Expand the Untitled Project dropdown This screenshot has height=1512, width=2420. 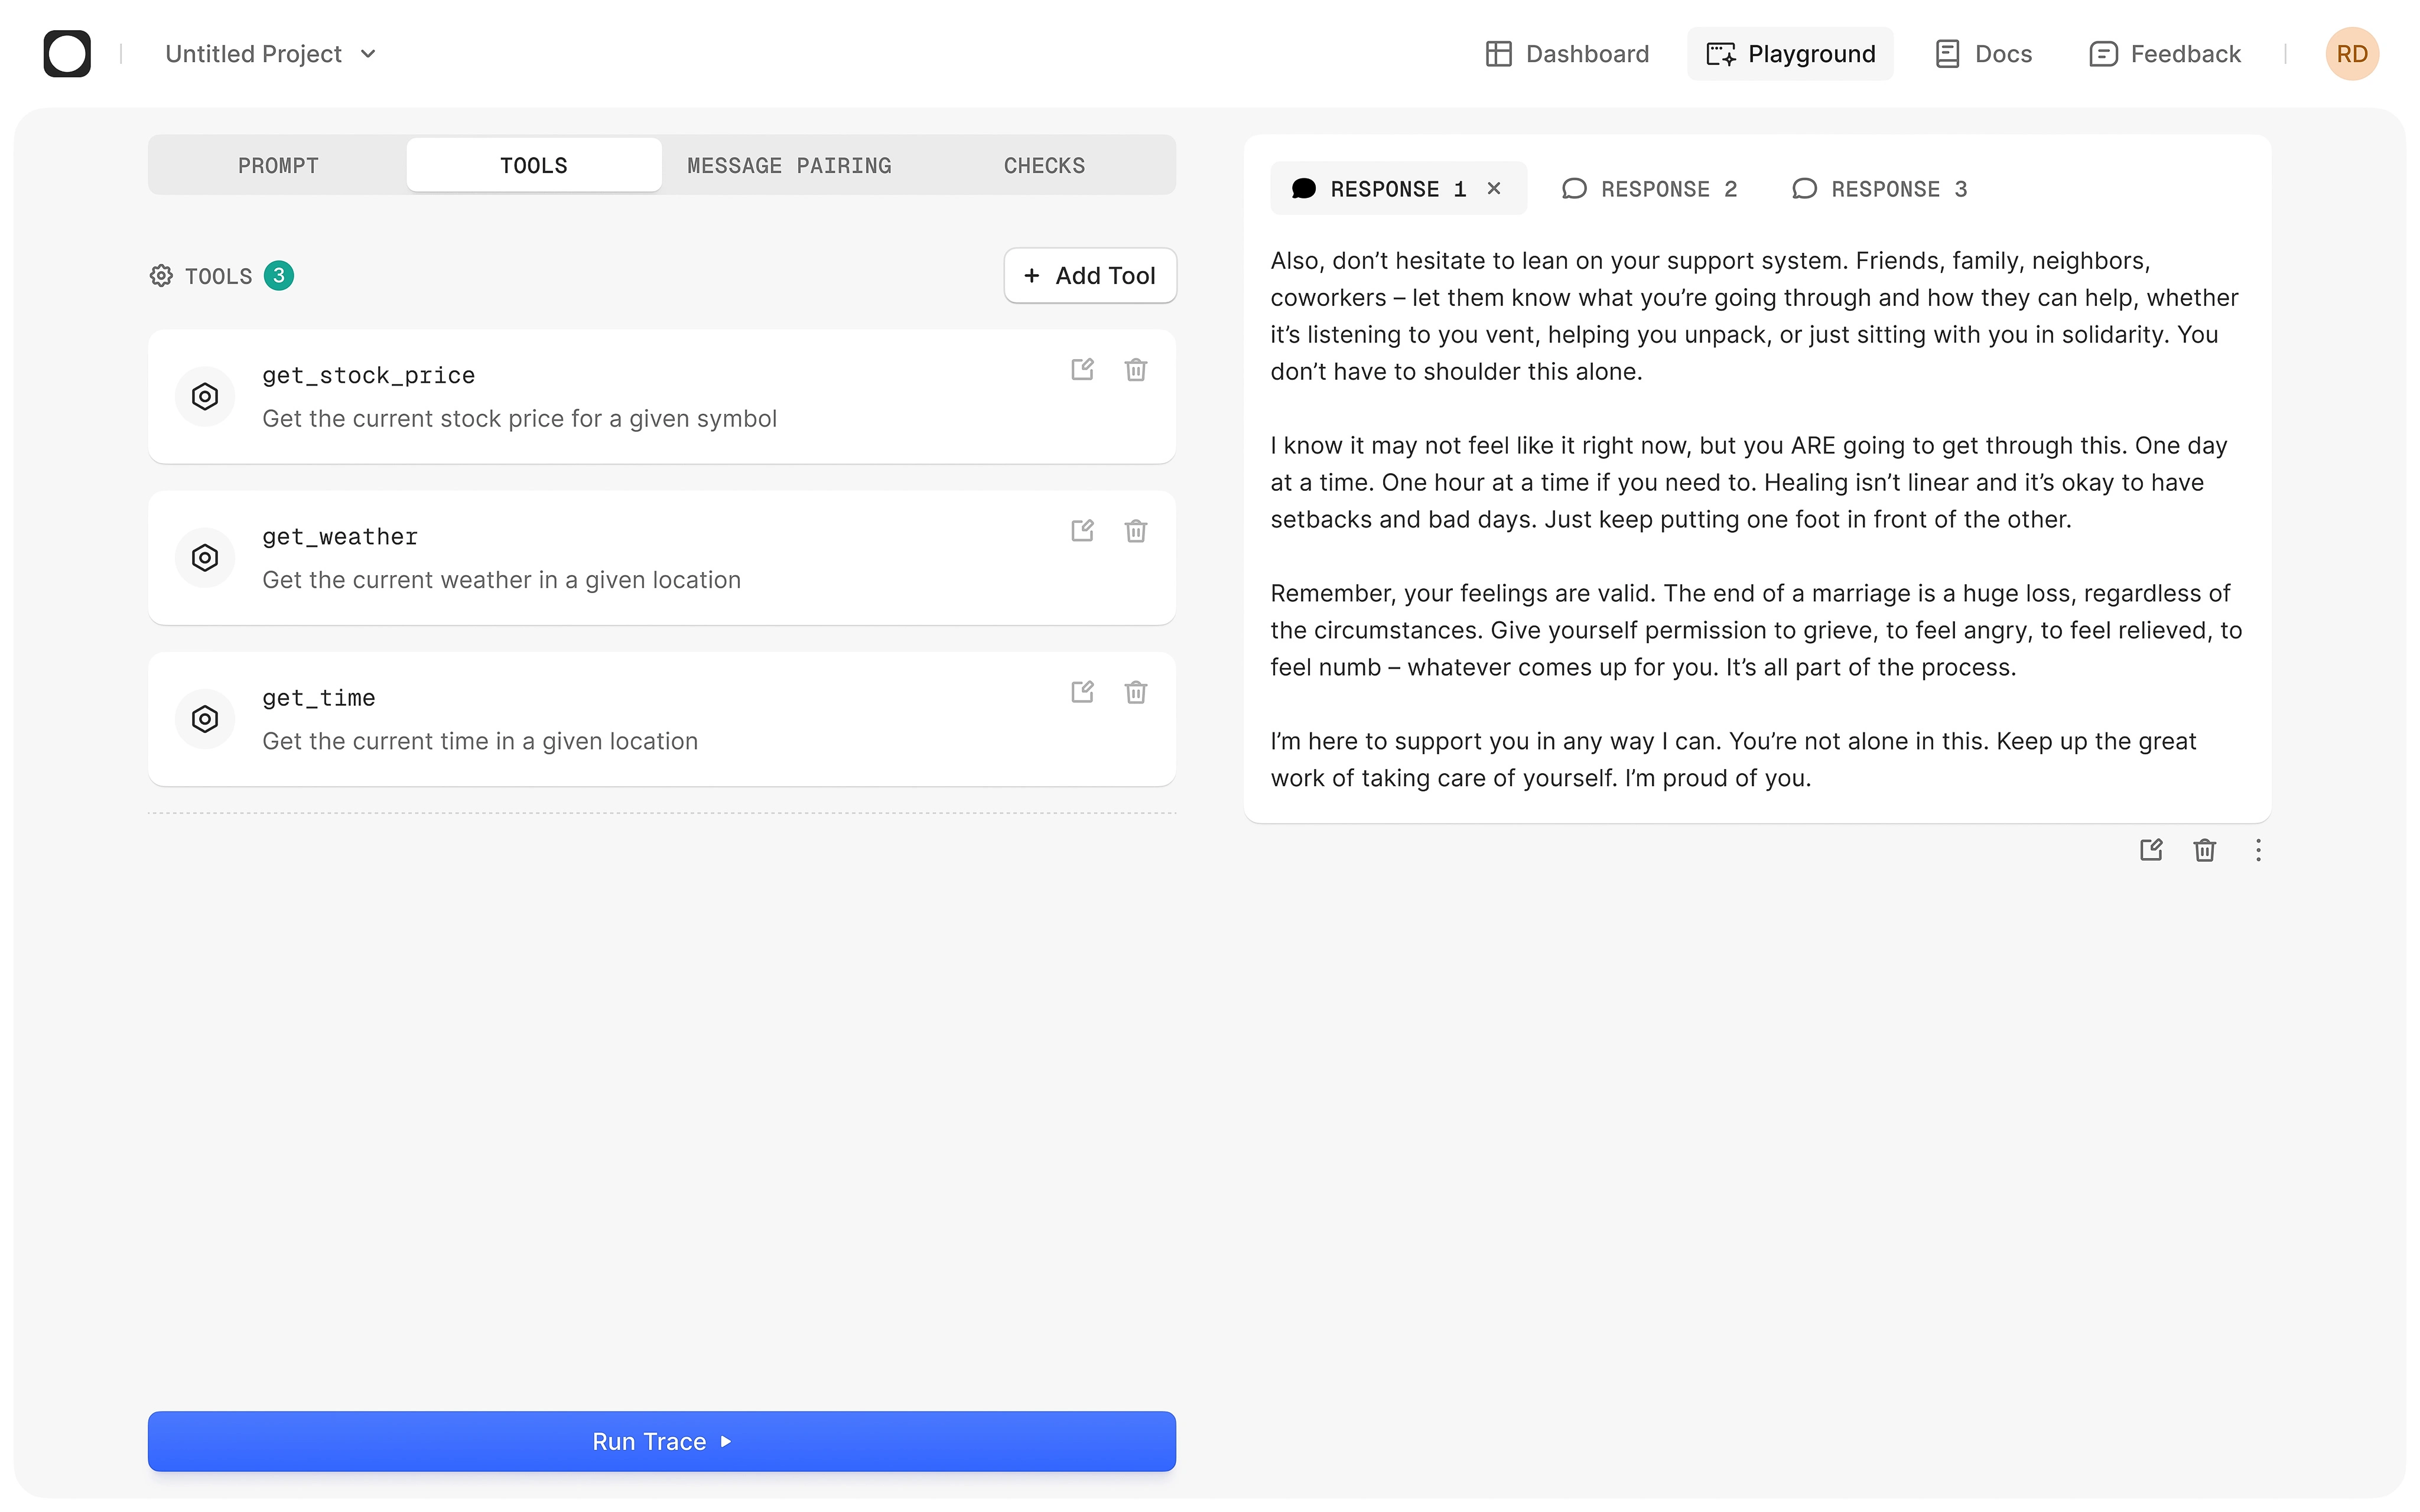[x=270, y=54]
